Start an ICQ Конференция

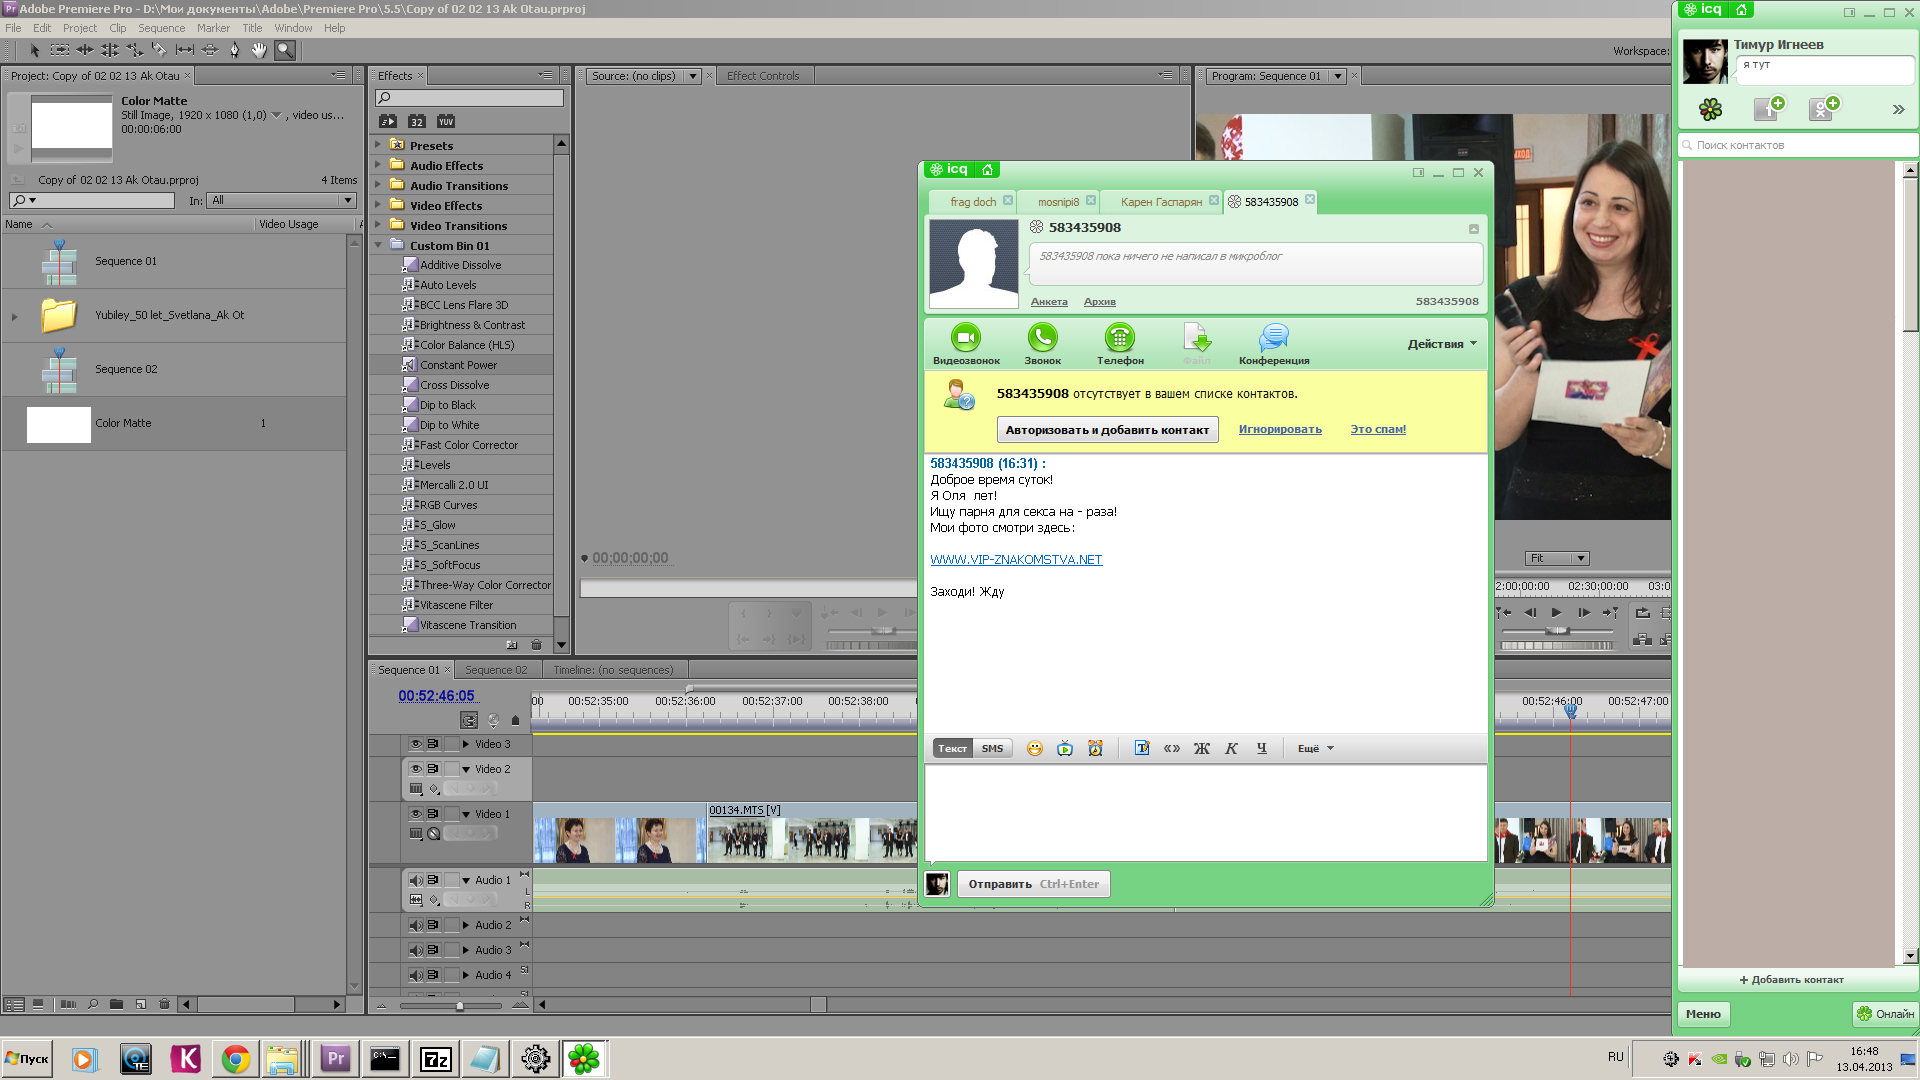[1274, 344]
